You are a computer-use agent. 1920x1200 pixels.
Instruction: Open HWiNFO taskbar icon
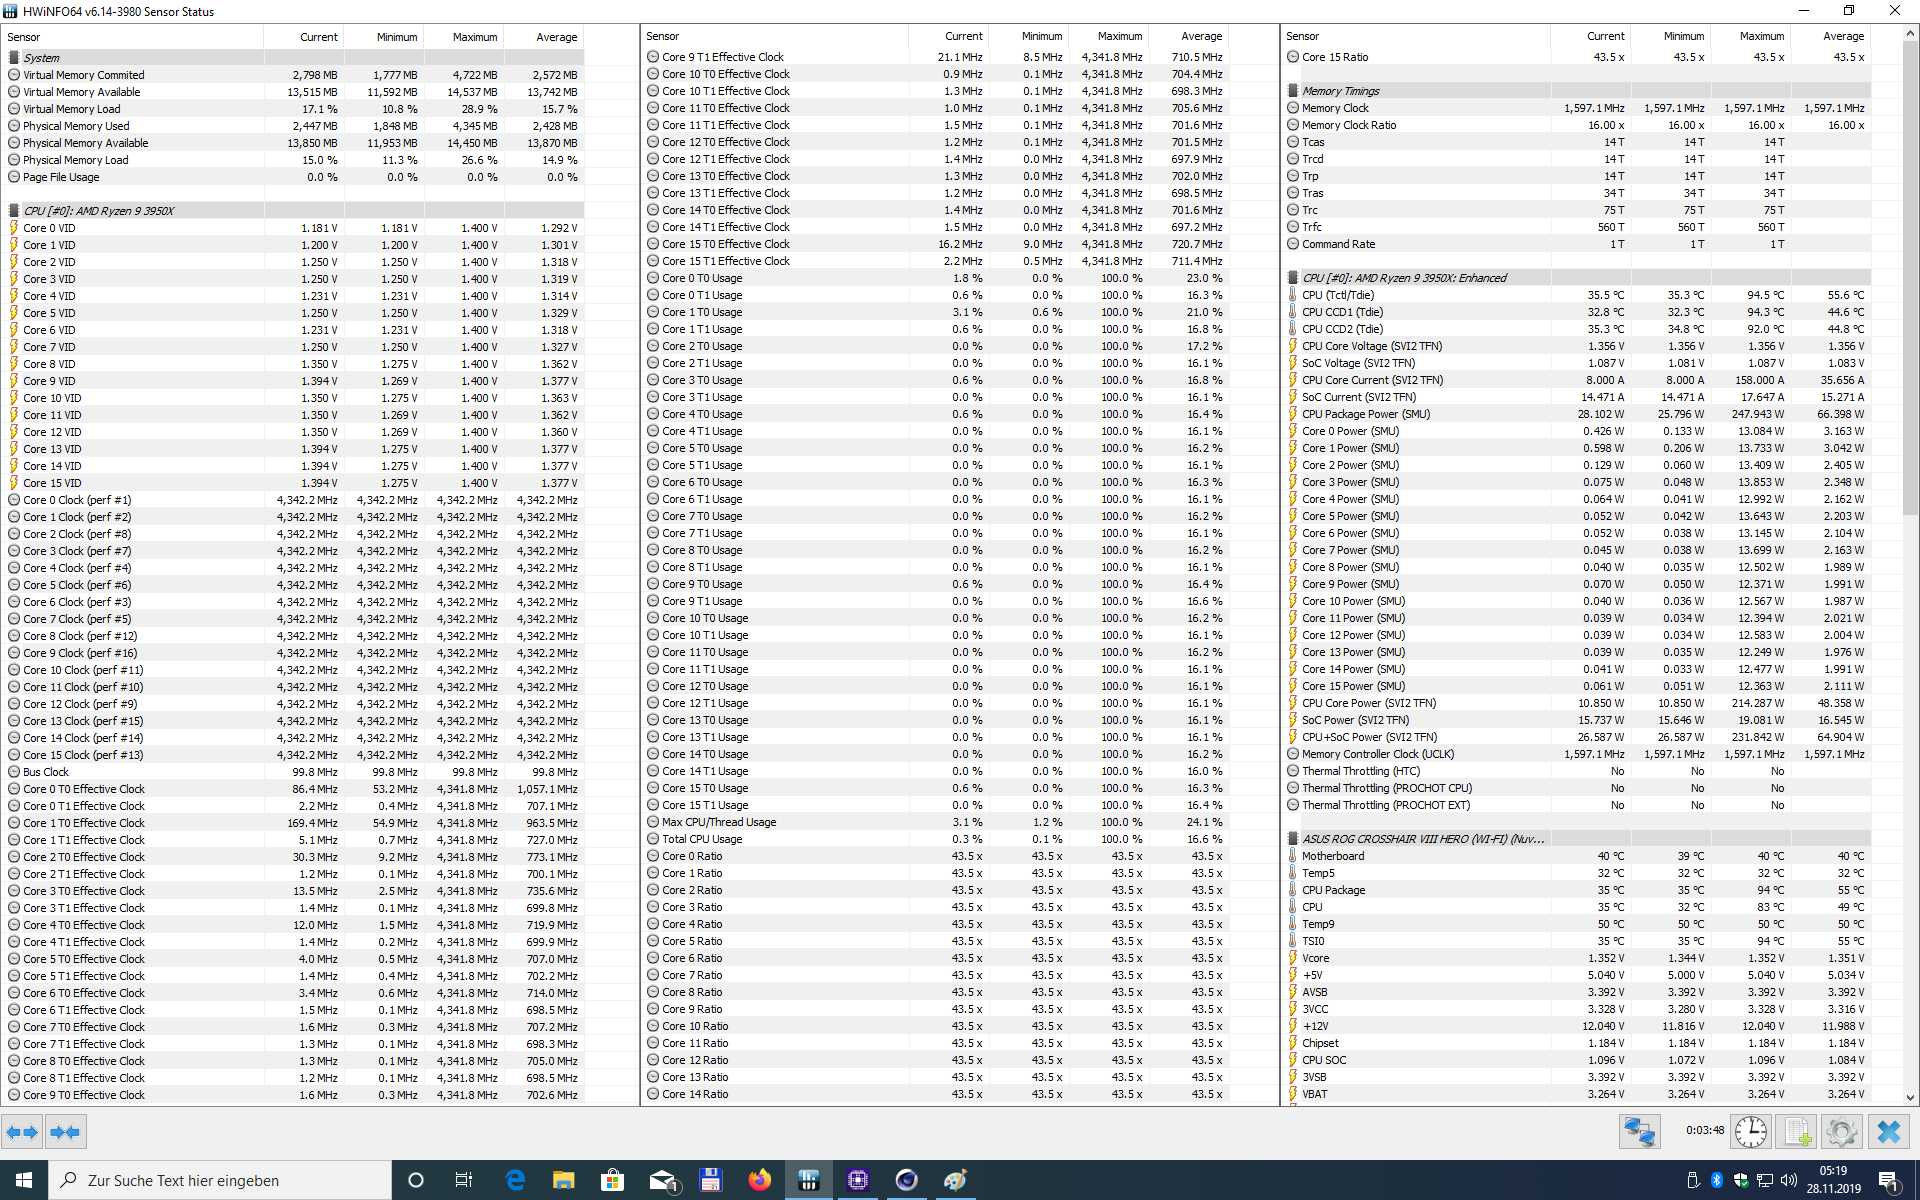coord(808,1180)
